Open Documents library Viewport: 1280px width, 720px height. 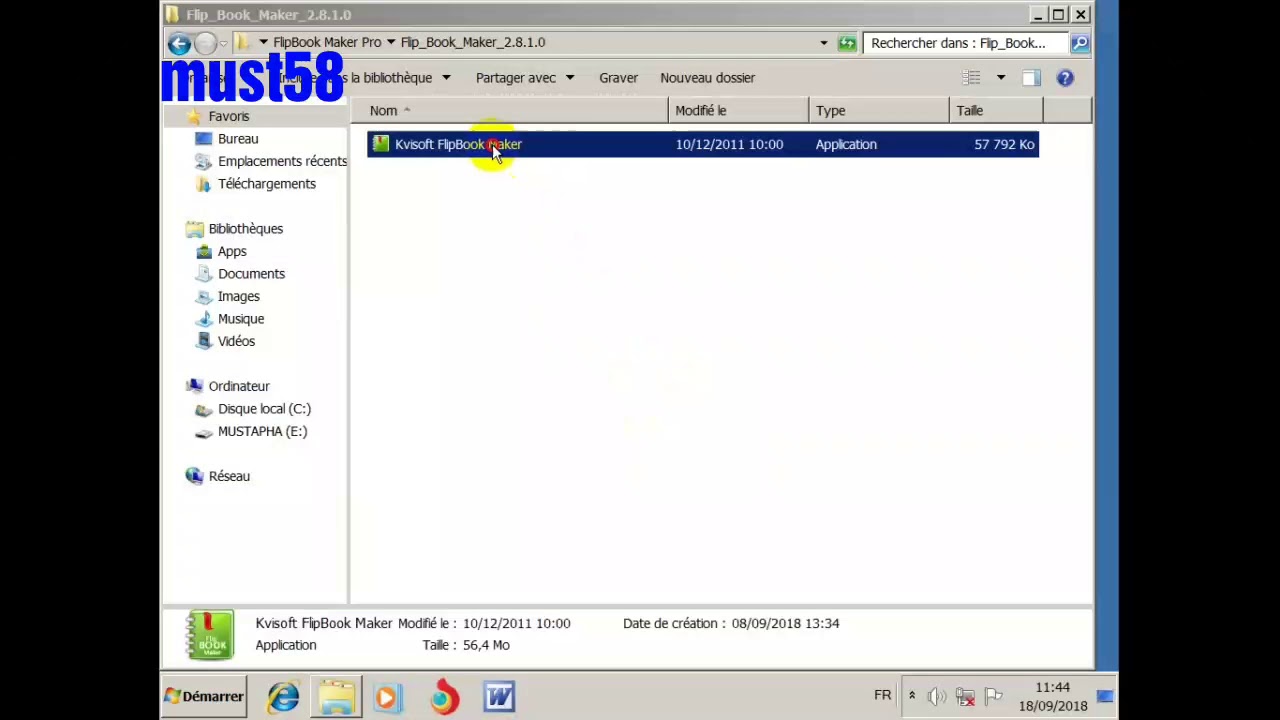[x=251, y=274]
